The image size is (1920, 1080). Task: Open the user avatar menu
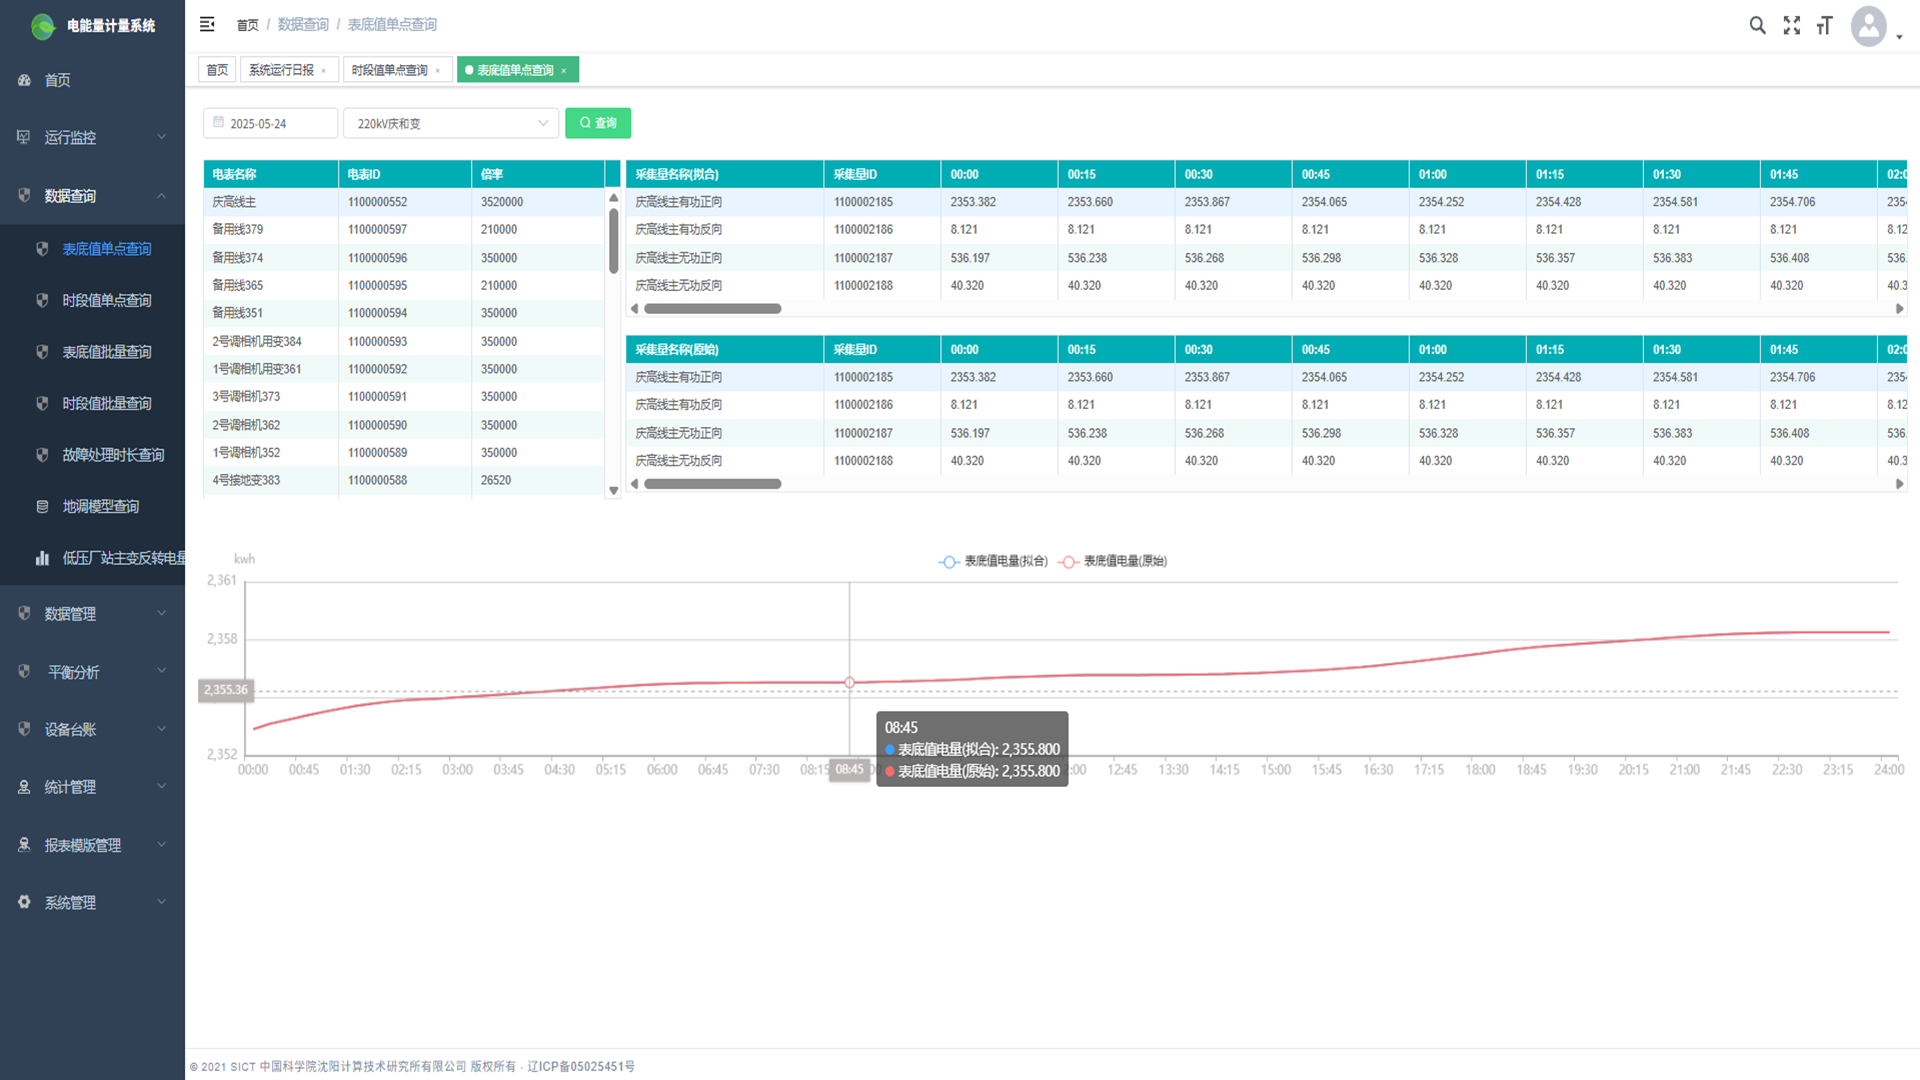click(x=1869, y=27)
